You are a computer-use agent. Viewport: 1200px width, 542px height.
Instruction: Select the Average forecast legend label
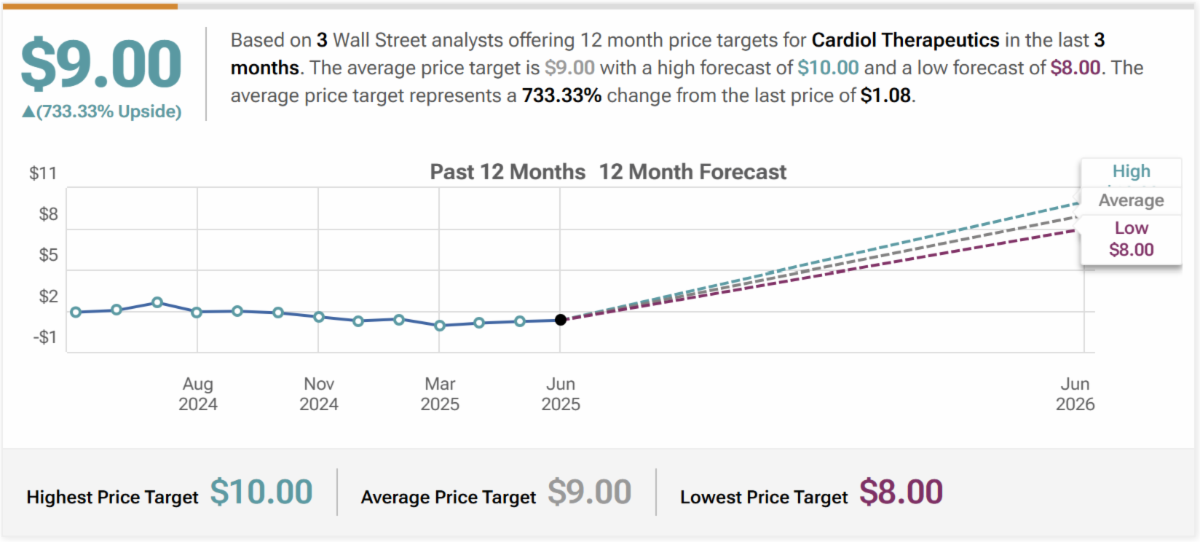tap(1131, 200)
